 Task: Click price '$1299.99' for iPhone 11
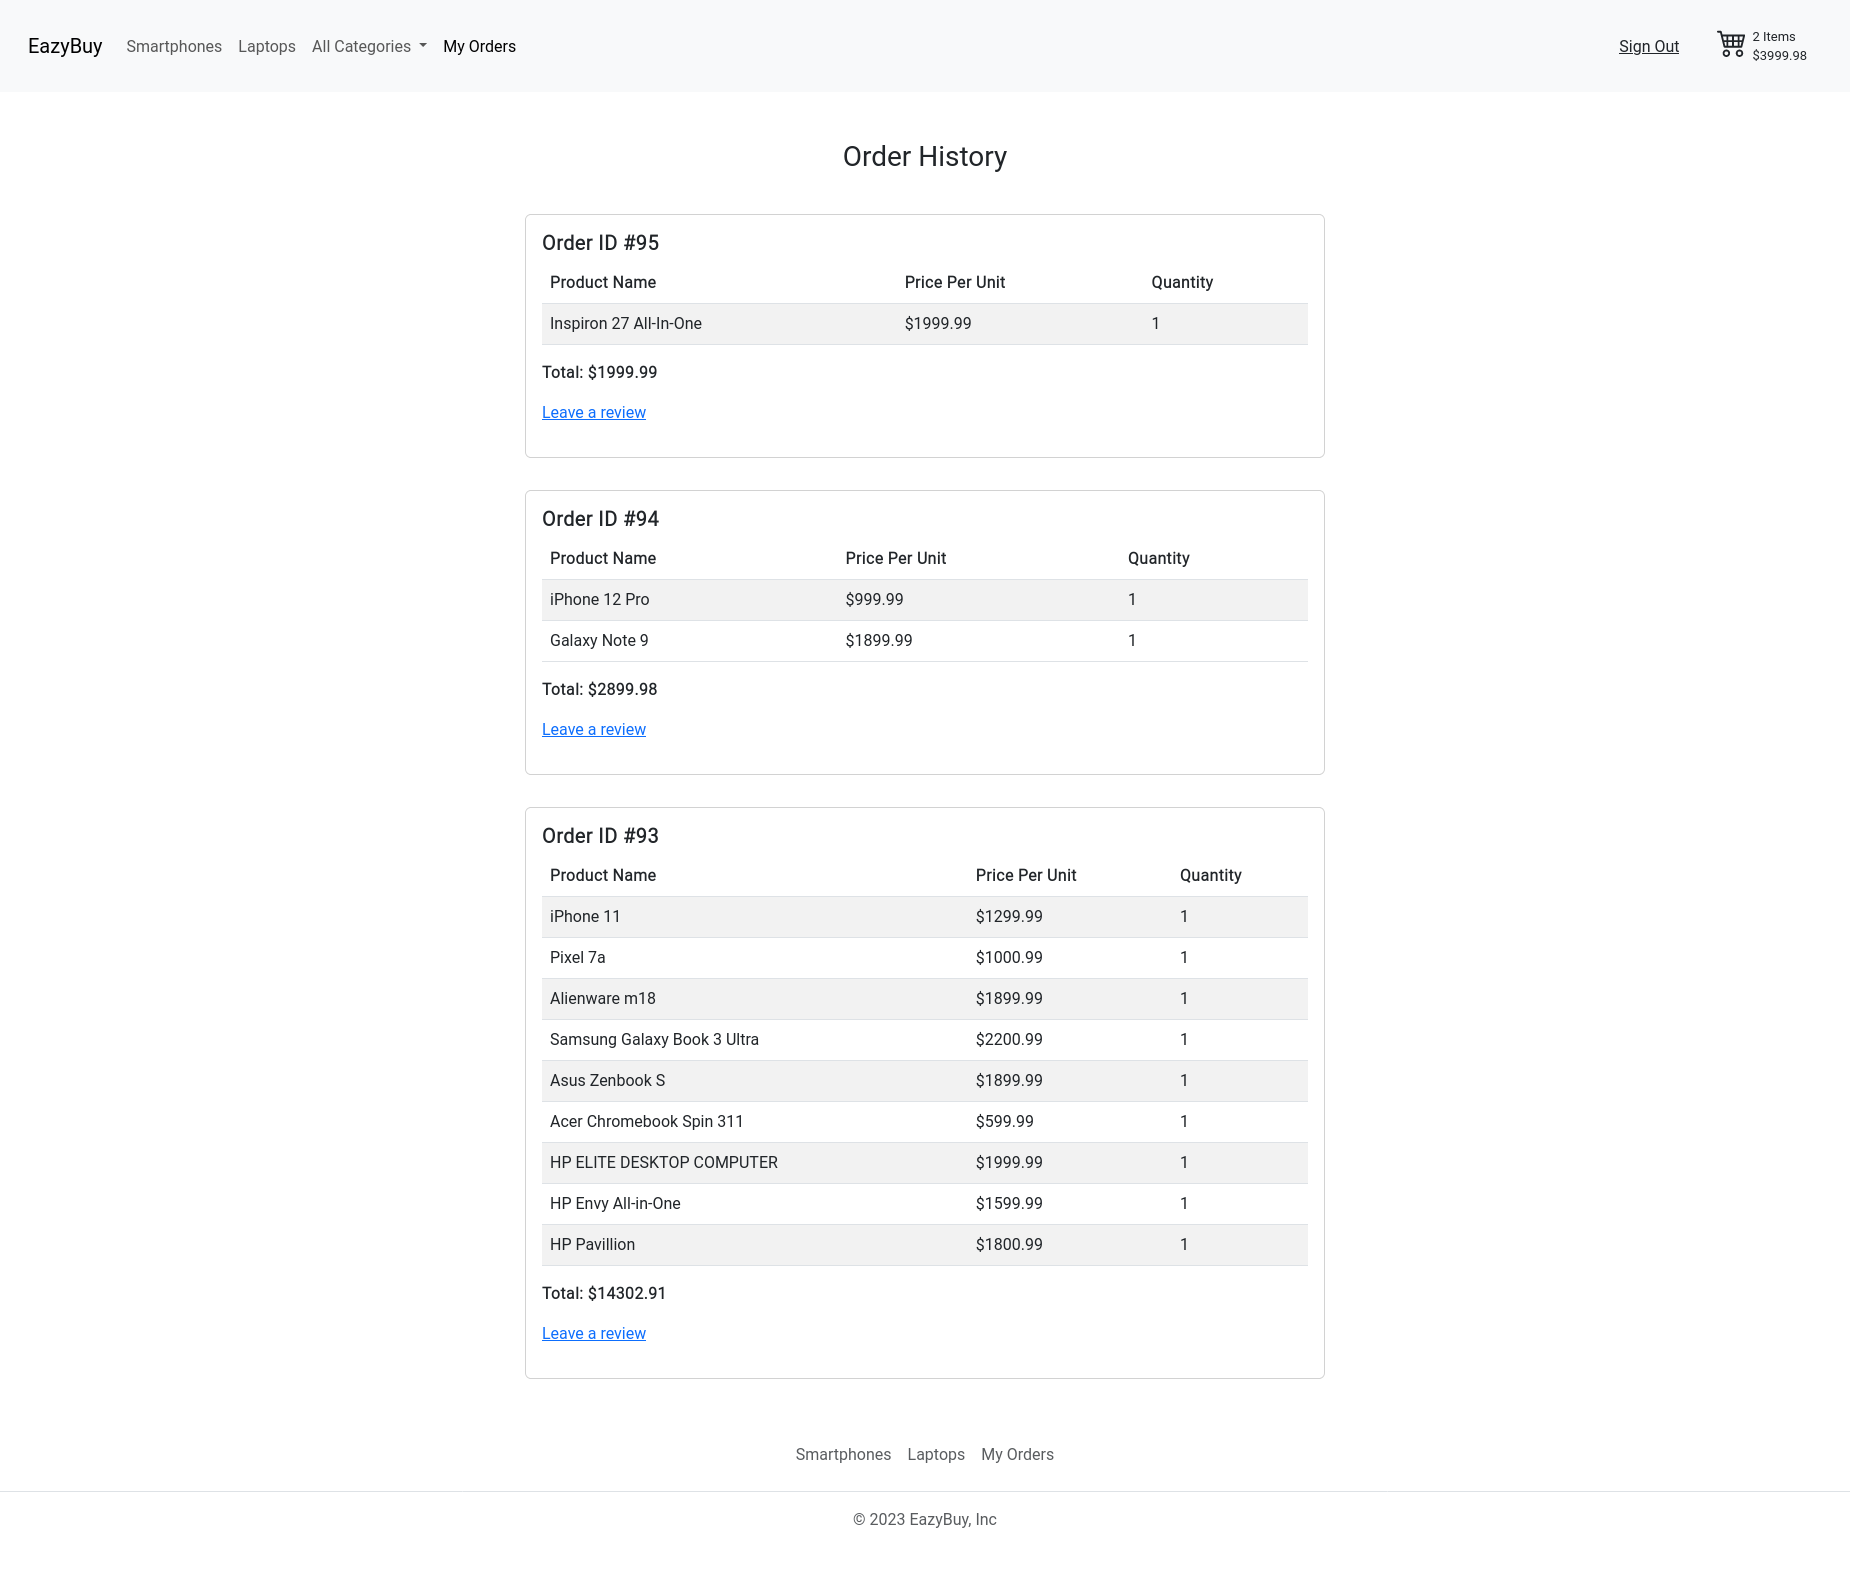point(1009,917)
